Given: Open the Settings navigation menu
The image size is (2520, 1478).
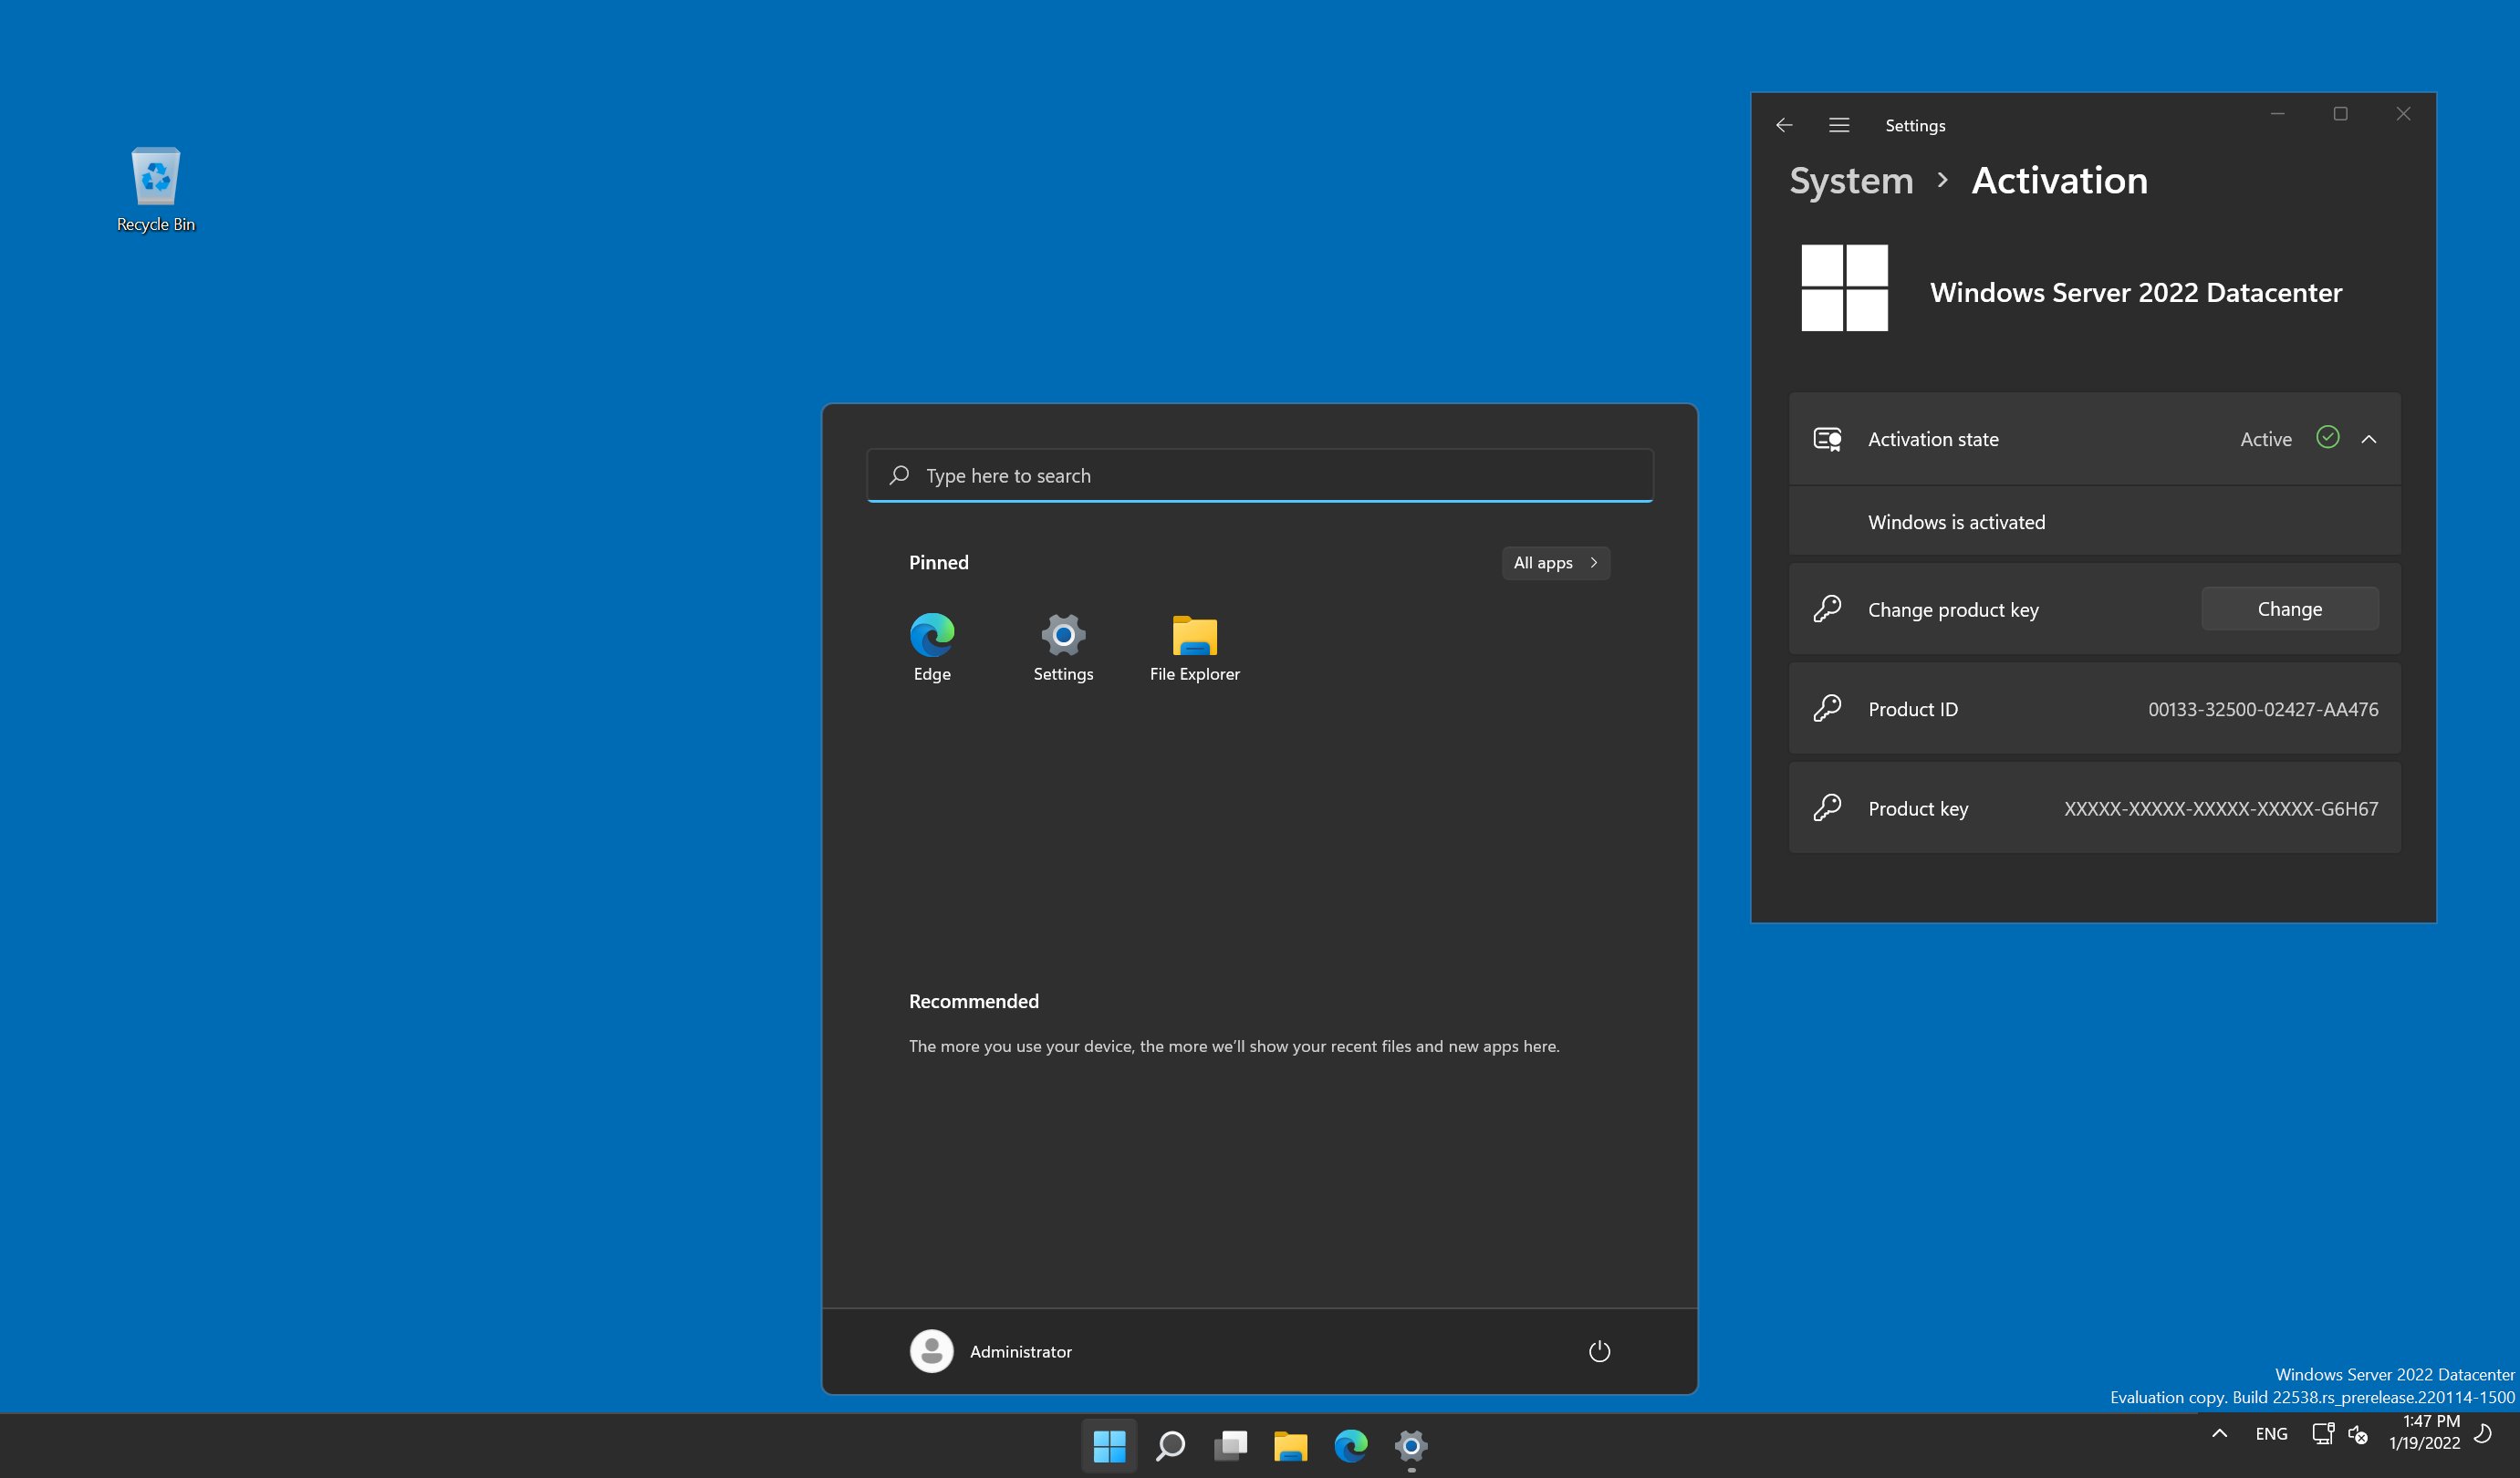Looking at the screenshot, I should [1839, 124].
